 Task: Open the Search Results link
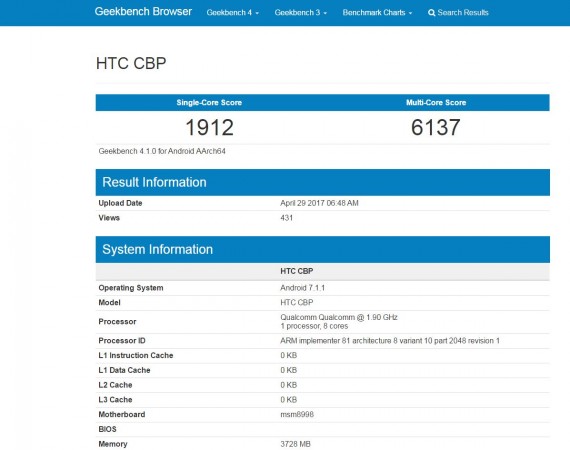(458, 13)
